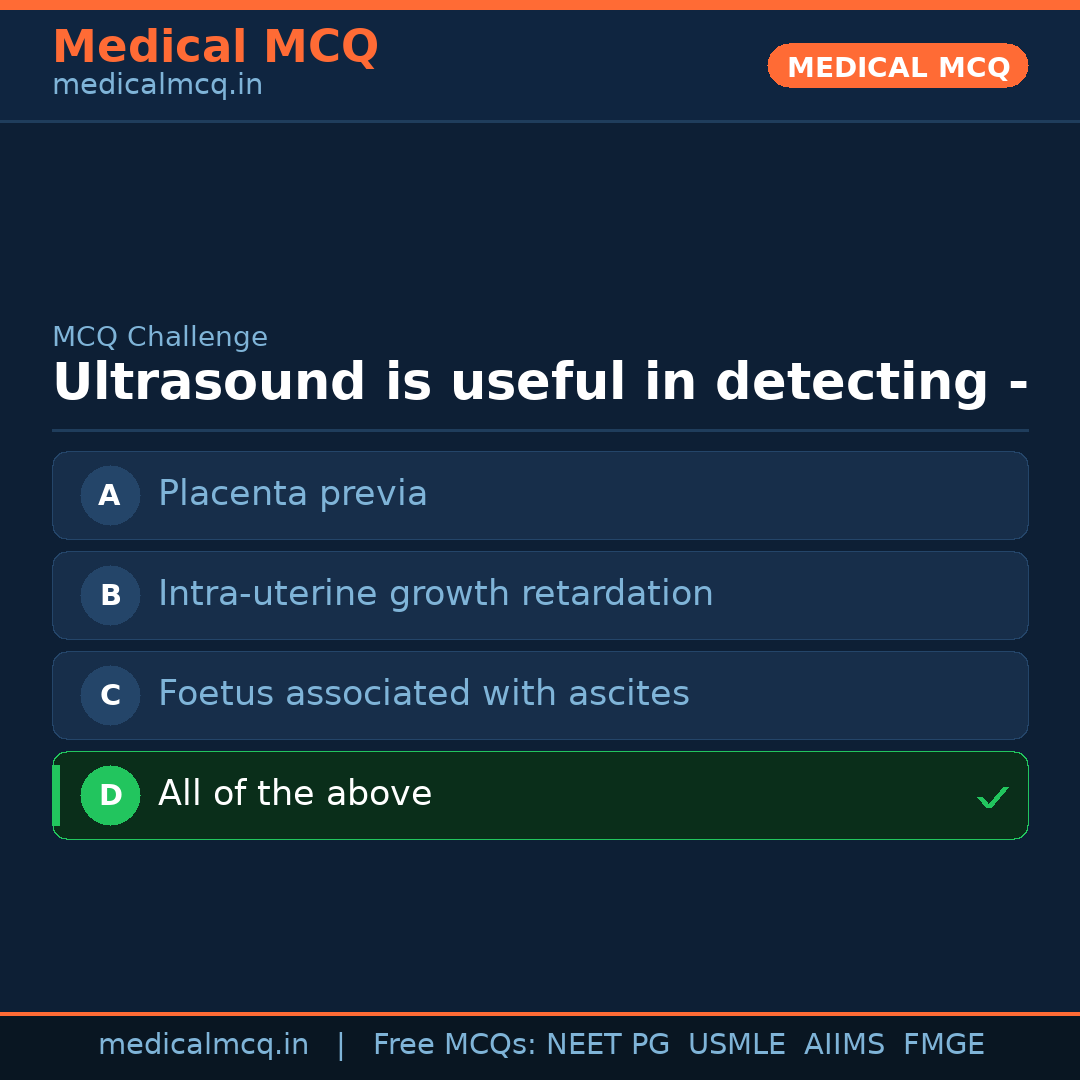Image resolution: width=1080 pixels, height=1080 pixels.
Task: Click FMGE in footer
Action: tap(943, 1045)
